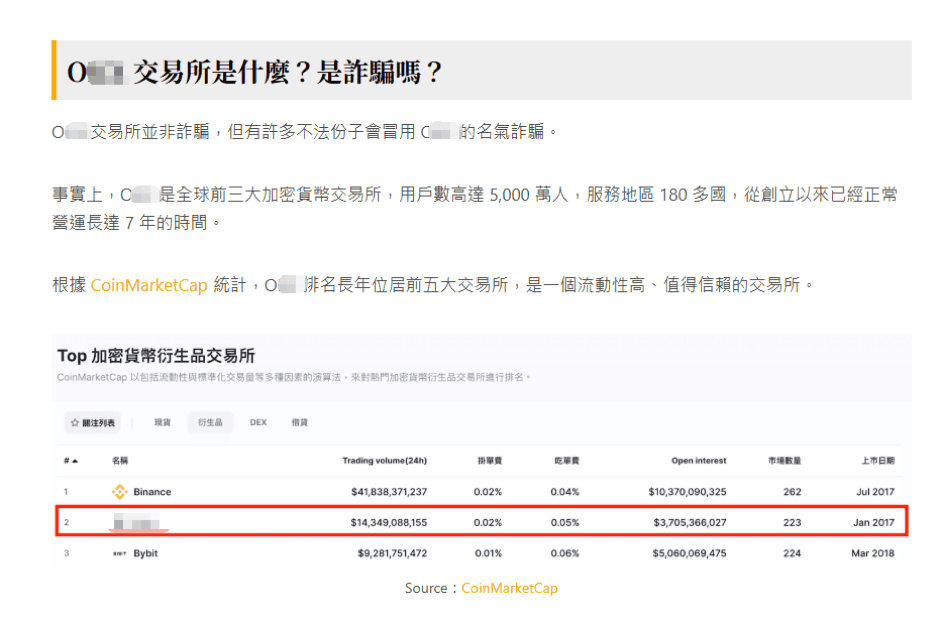
Task: Click the open interest $3,705,366,027
Action: click(x=690, y=522)
